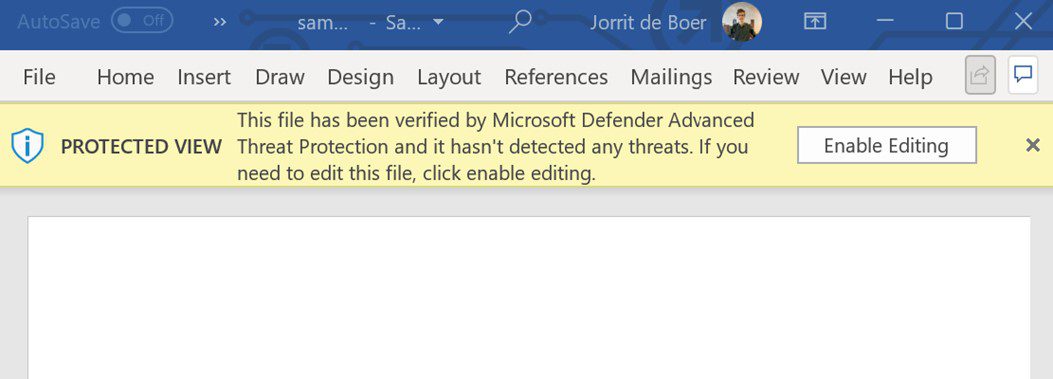Open the File menu
This screenshot has width=1053, height=379.
pyautogui.click(x=39, y=77)
